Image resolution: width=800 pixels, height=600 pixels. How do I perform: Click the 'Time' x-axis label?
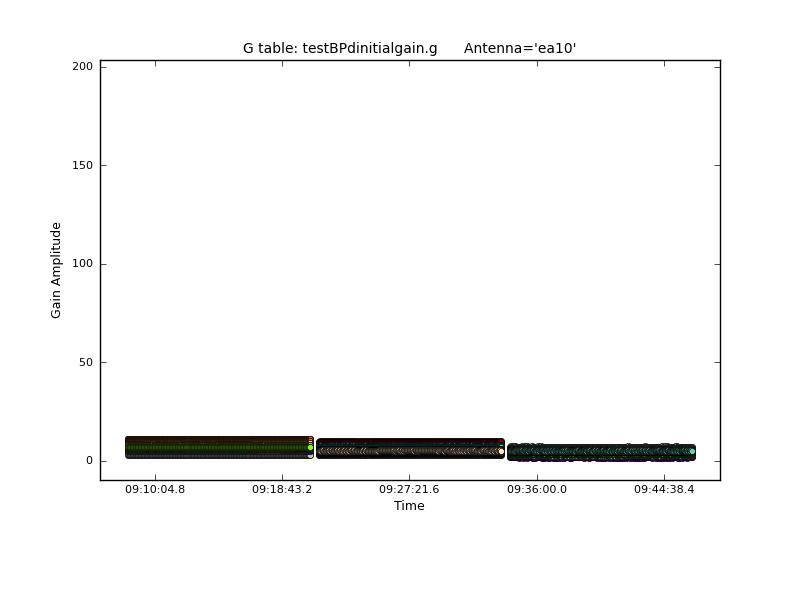pyautogui.click(x=409, y=506)
